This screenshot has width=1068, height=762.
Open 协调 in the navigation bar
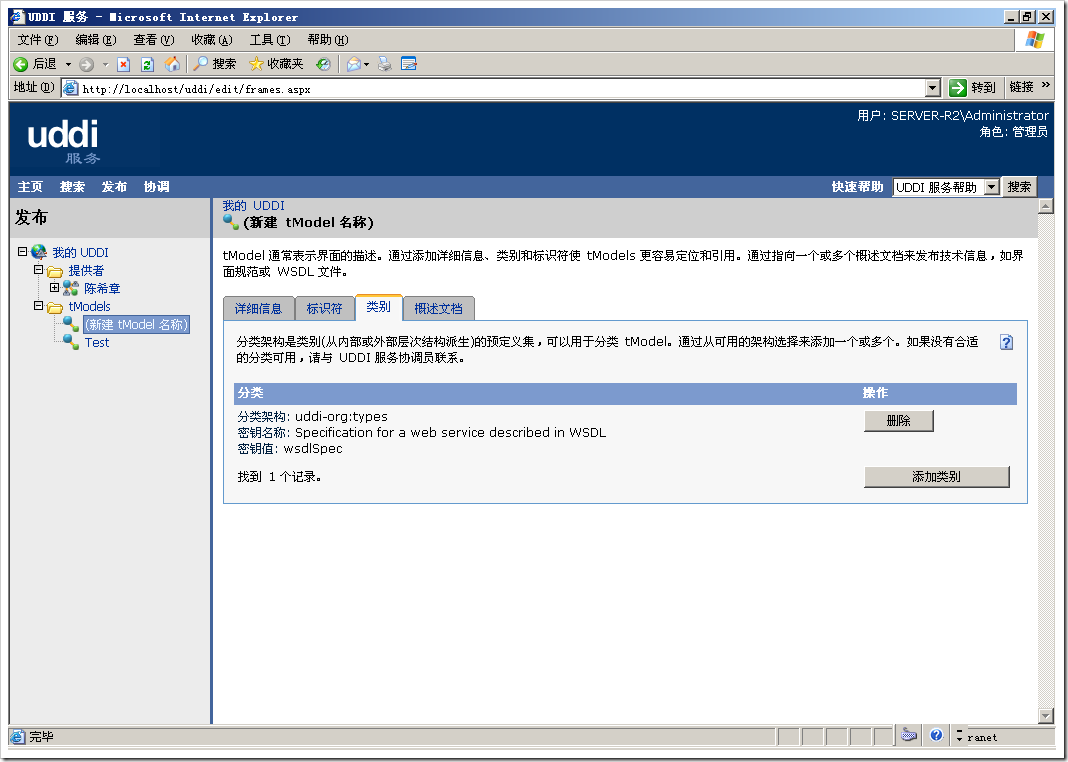[157, 187]
